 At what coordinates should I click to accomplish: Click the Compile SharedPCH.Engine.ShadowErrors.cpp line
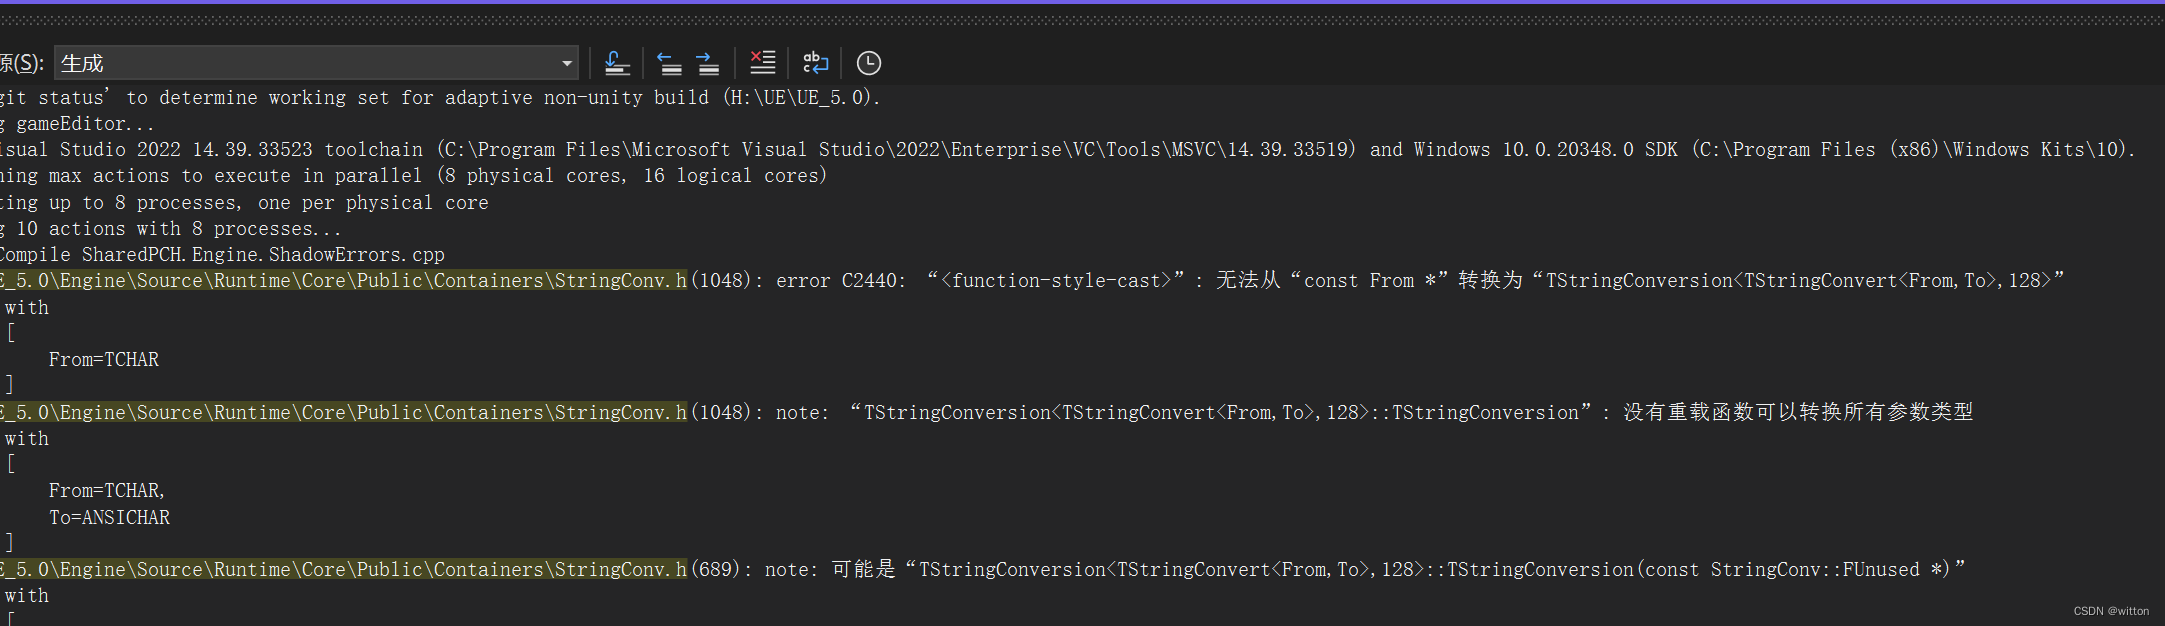(x=222, y=255)
